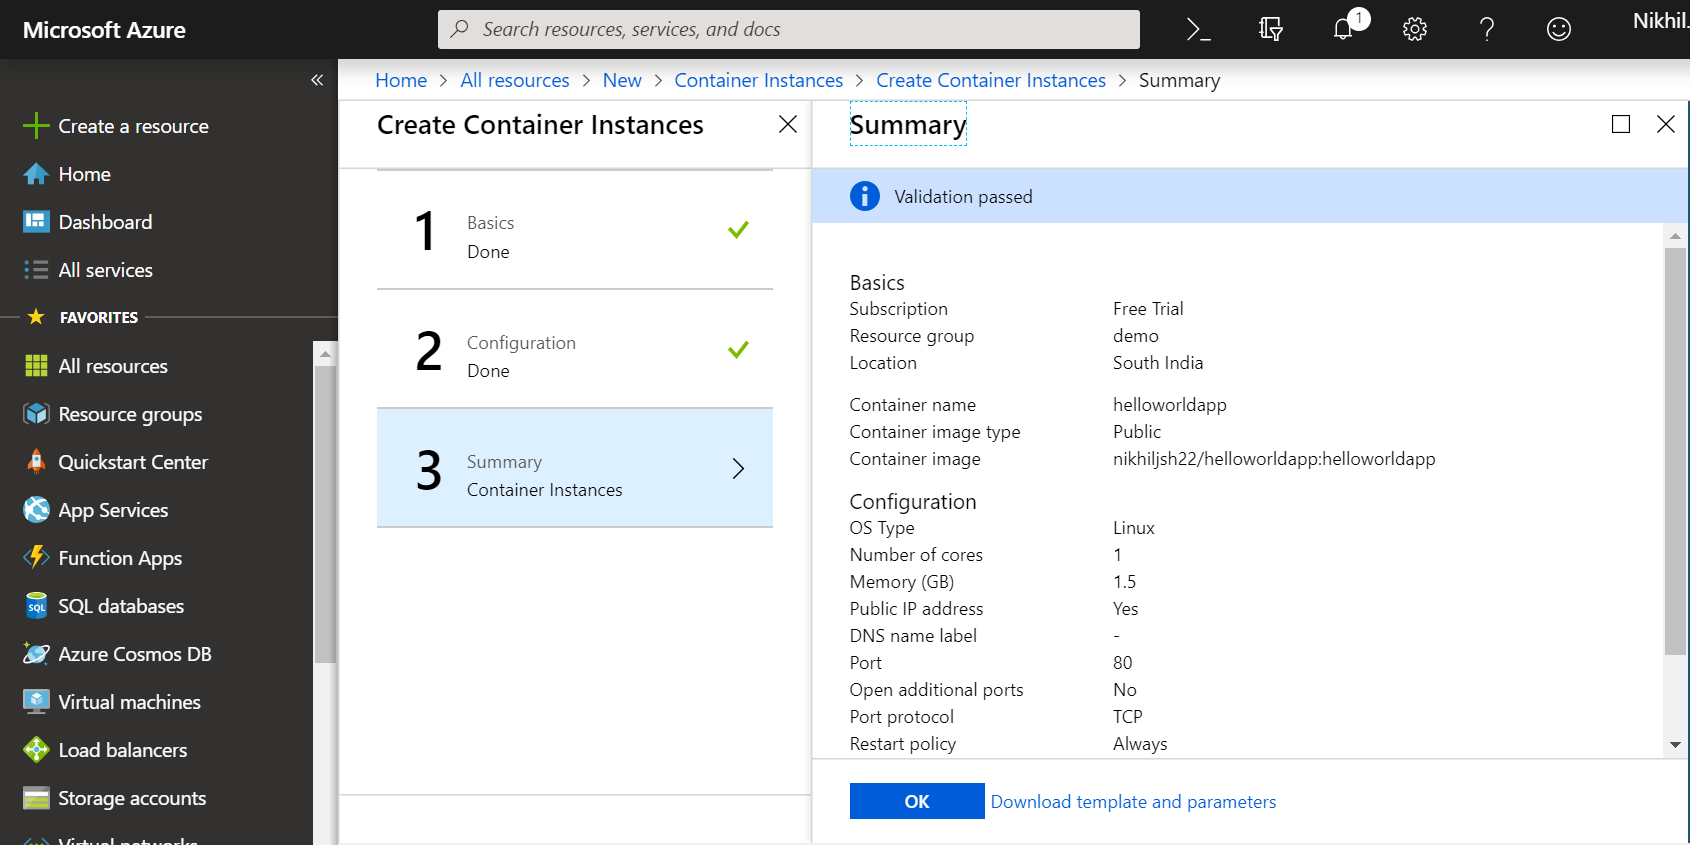The width and height of the screenshot is (1690, 845).
Task: Click the Validation passed info icon
Action: [x=865, y=196]
